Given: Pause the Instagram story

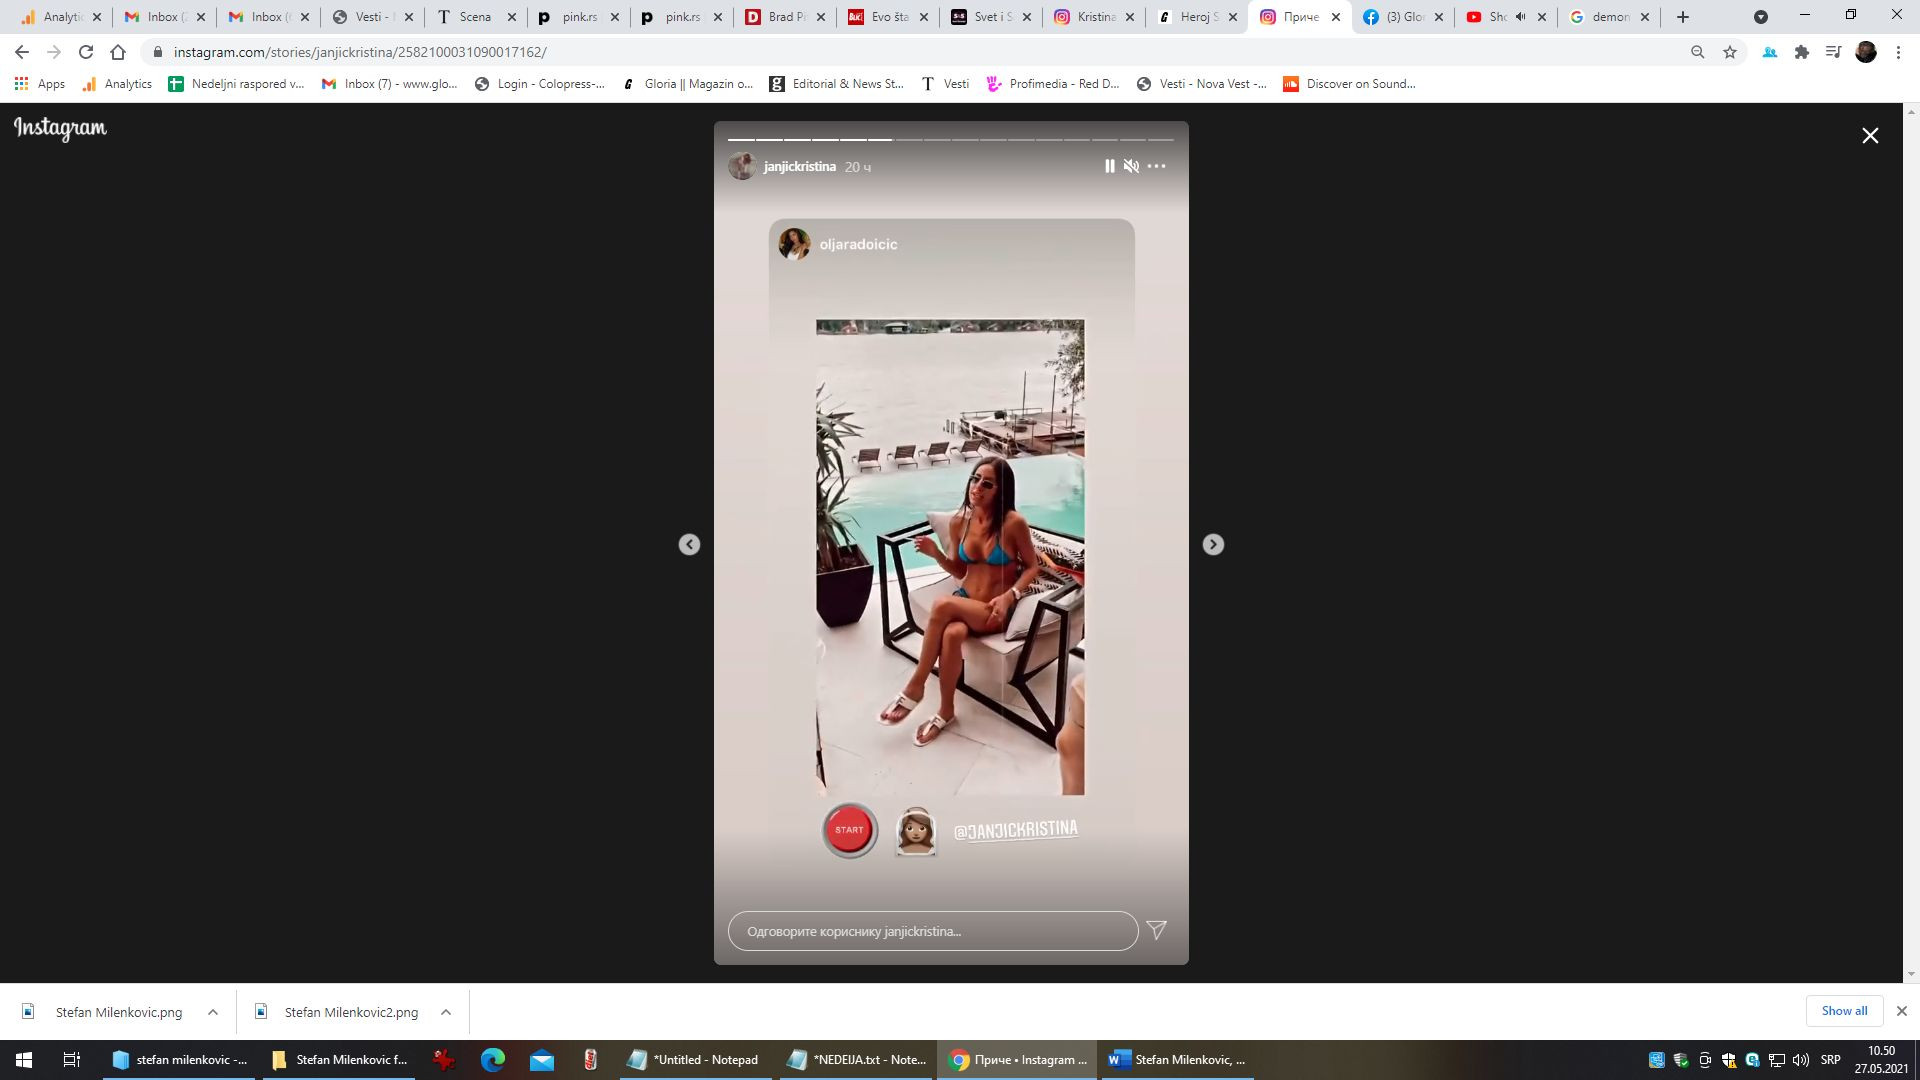Looking at the screenshot, I should (1109, 166).
